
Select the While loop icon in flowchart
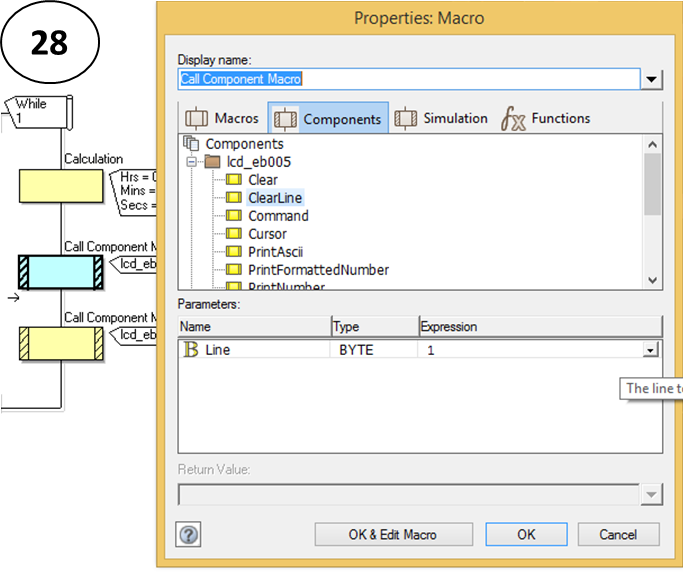click(x=39, y=112)
